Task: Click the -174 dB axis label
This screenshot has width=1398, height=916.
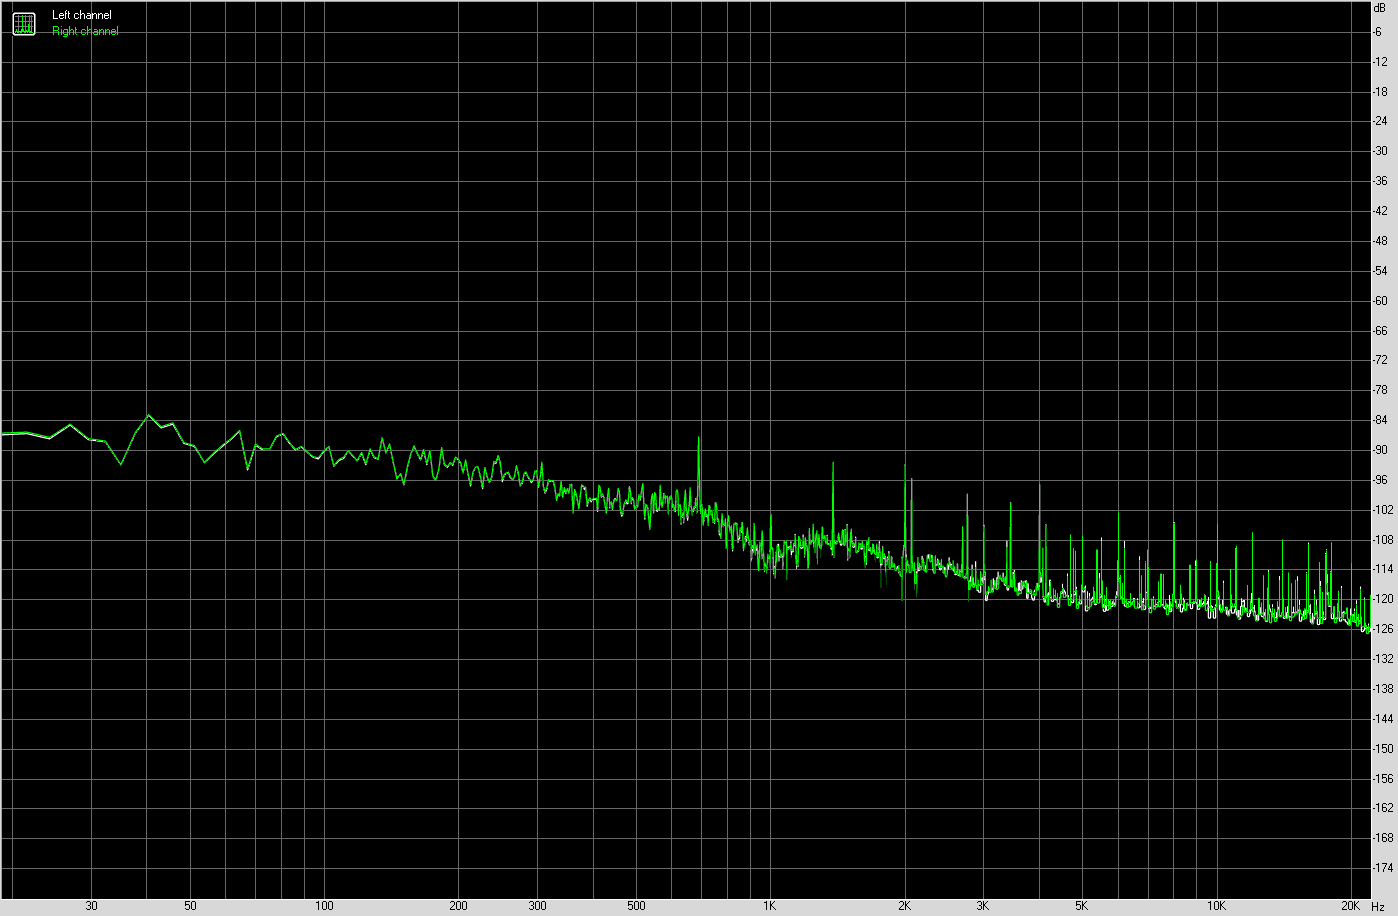Action: tap(1383, 867)
